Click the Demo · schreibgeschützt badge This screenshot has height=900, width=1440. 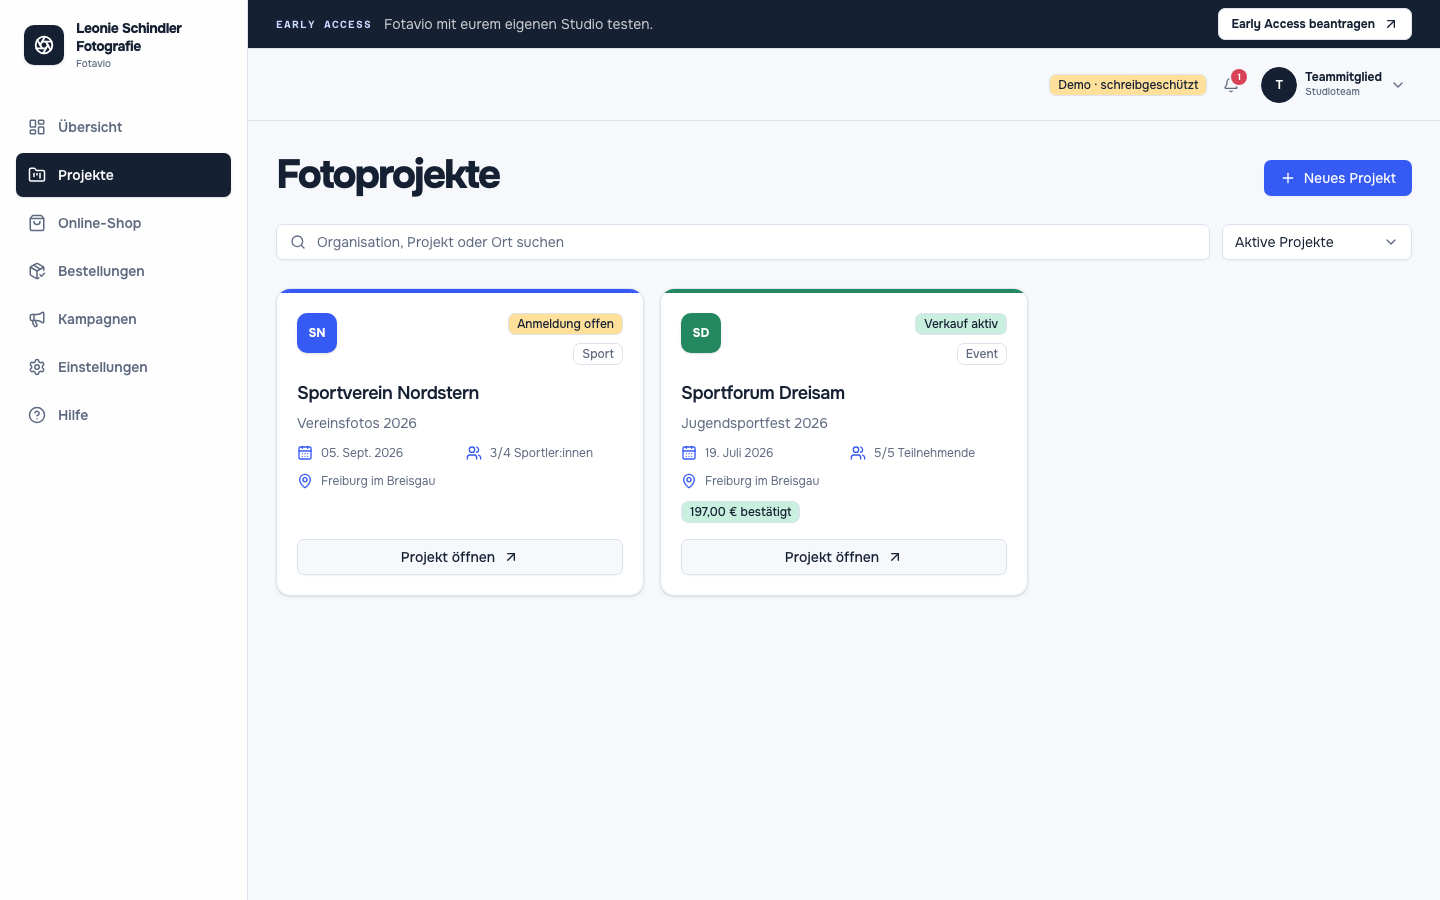[x=1128, y=85]
